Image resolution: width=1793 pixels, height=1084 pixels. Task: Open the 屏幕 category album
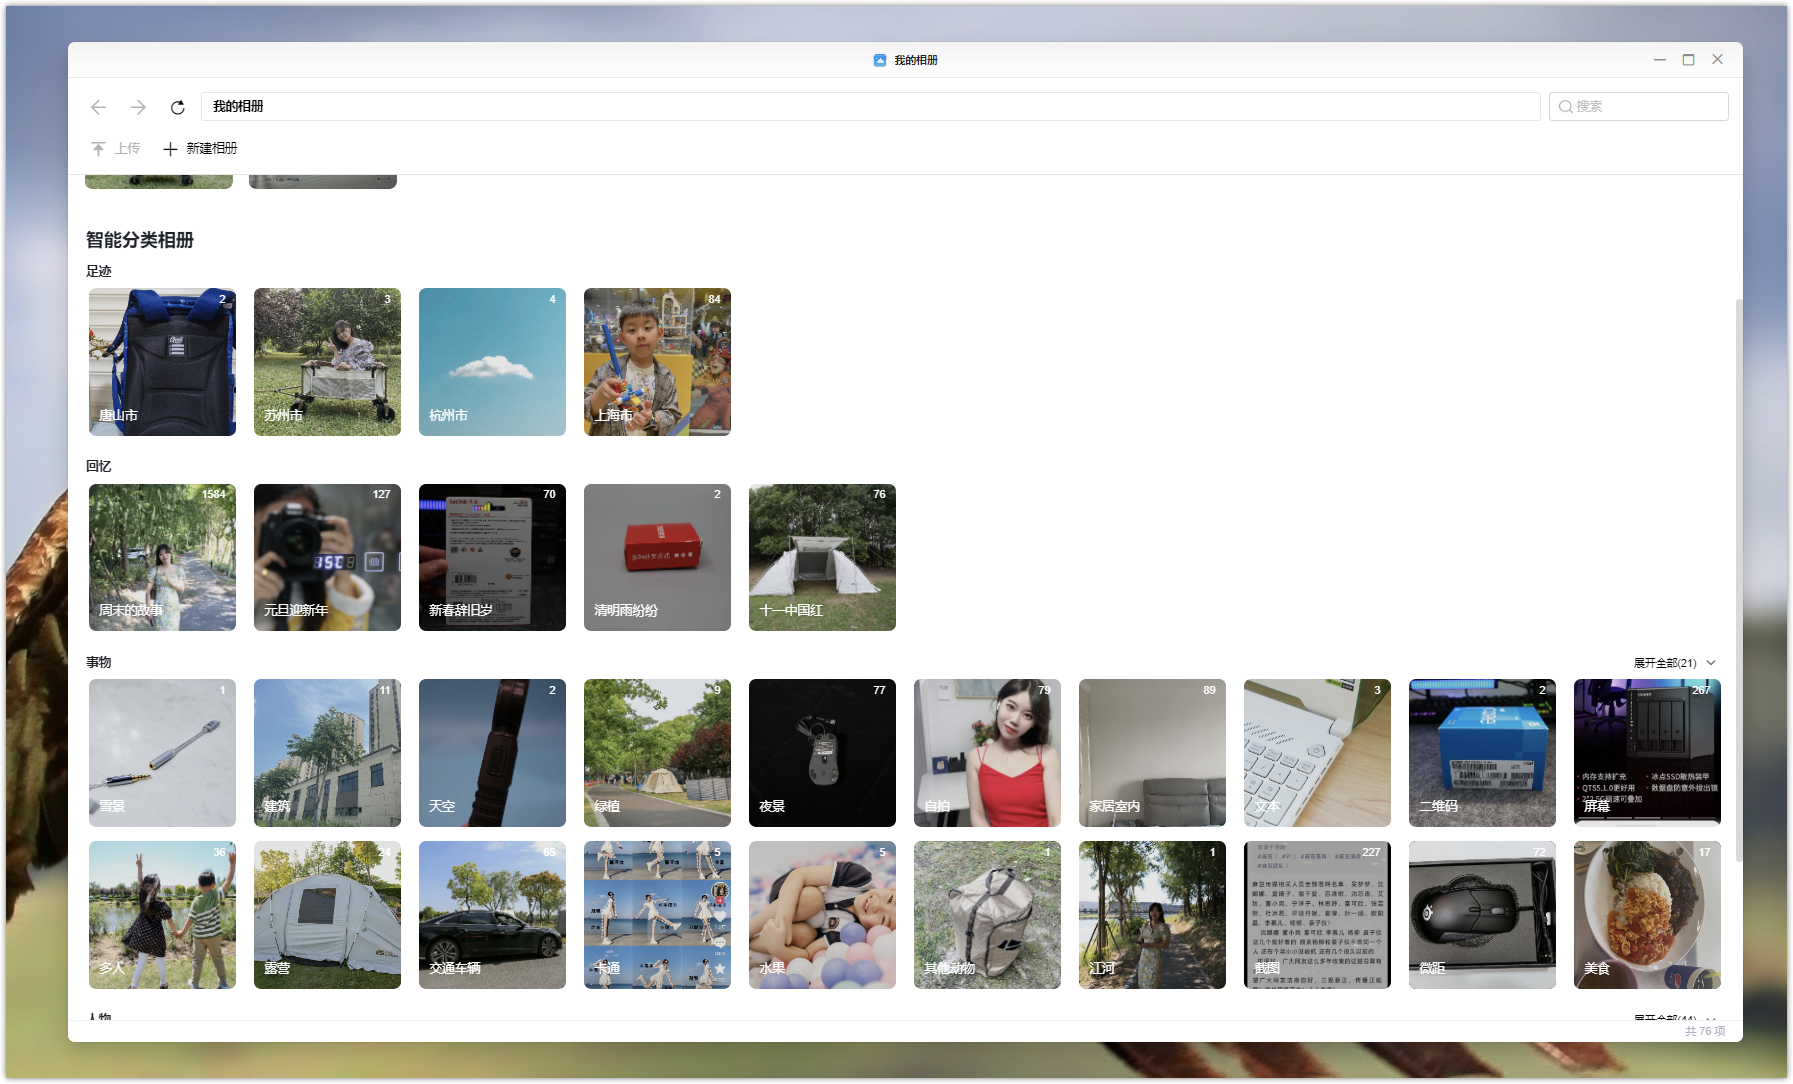1647,753
